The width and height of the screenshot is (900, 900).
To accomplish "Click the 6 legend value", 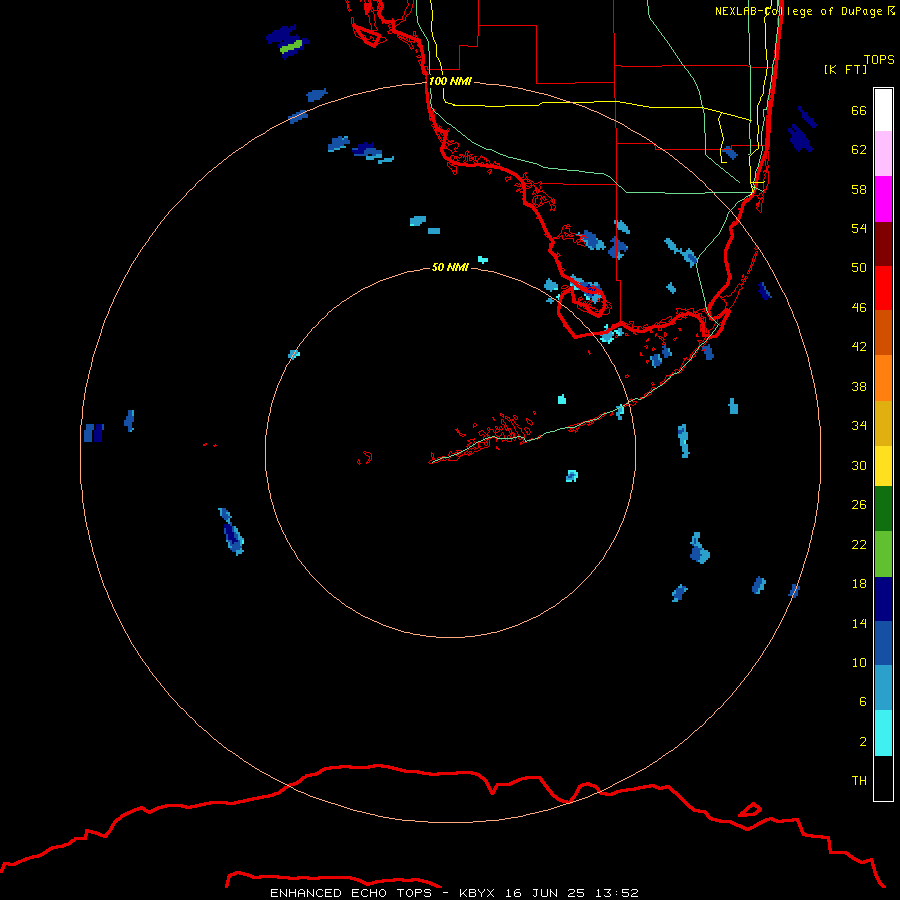I will [863, 702].
